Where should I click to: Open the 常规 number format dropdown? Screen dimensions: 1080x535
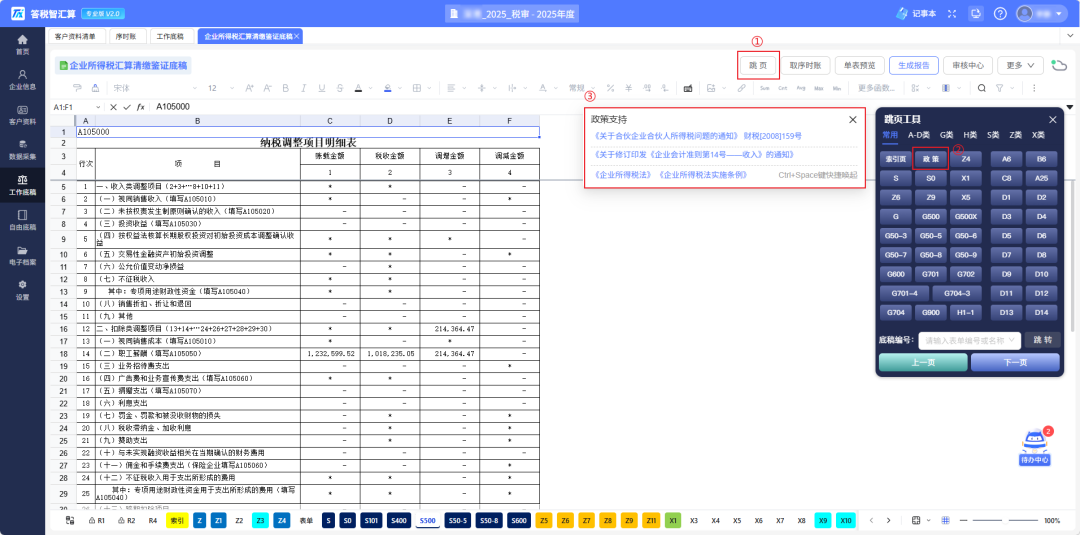(x=582, y=88)
